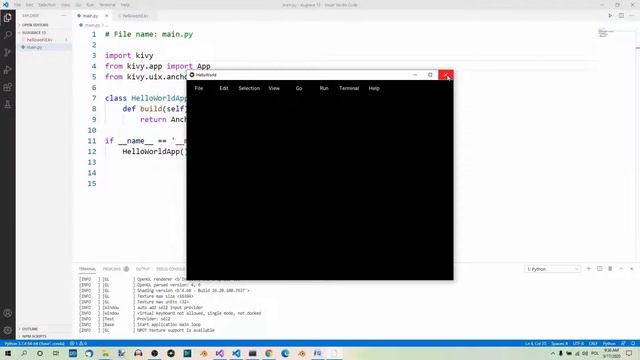Viewport: 640px width, 360px height.
Task: Split the editor with split icon
Action: (621, 16)
